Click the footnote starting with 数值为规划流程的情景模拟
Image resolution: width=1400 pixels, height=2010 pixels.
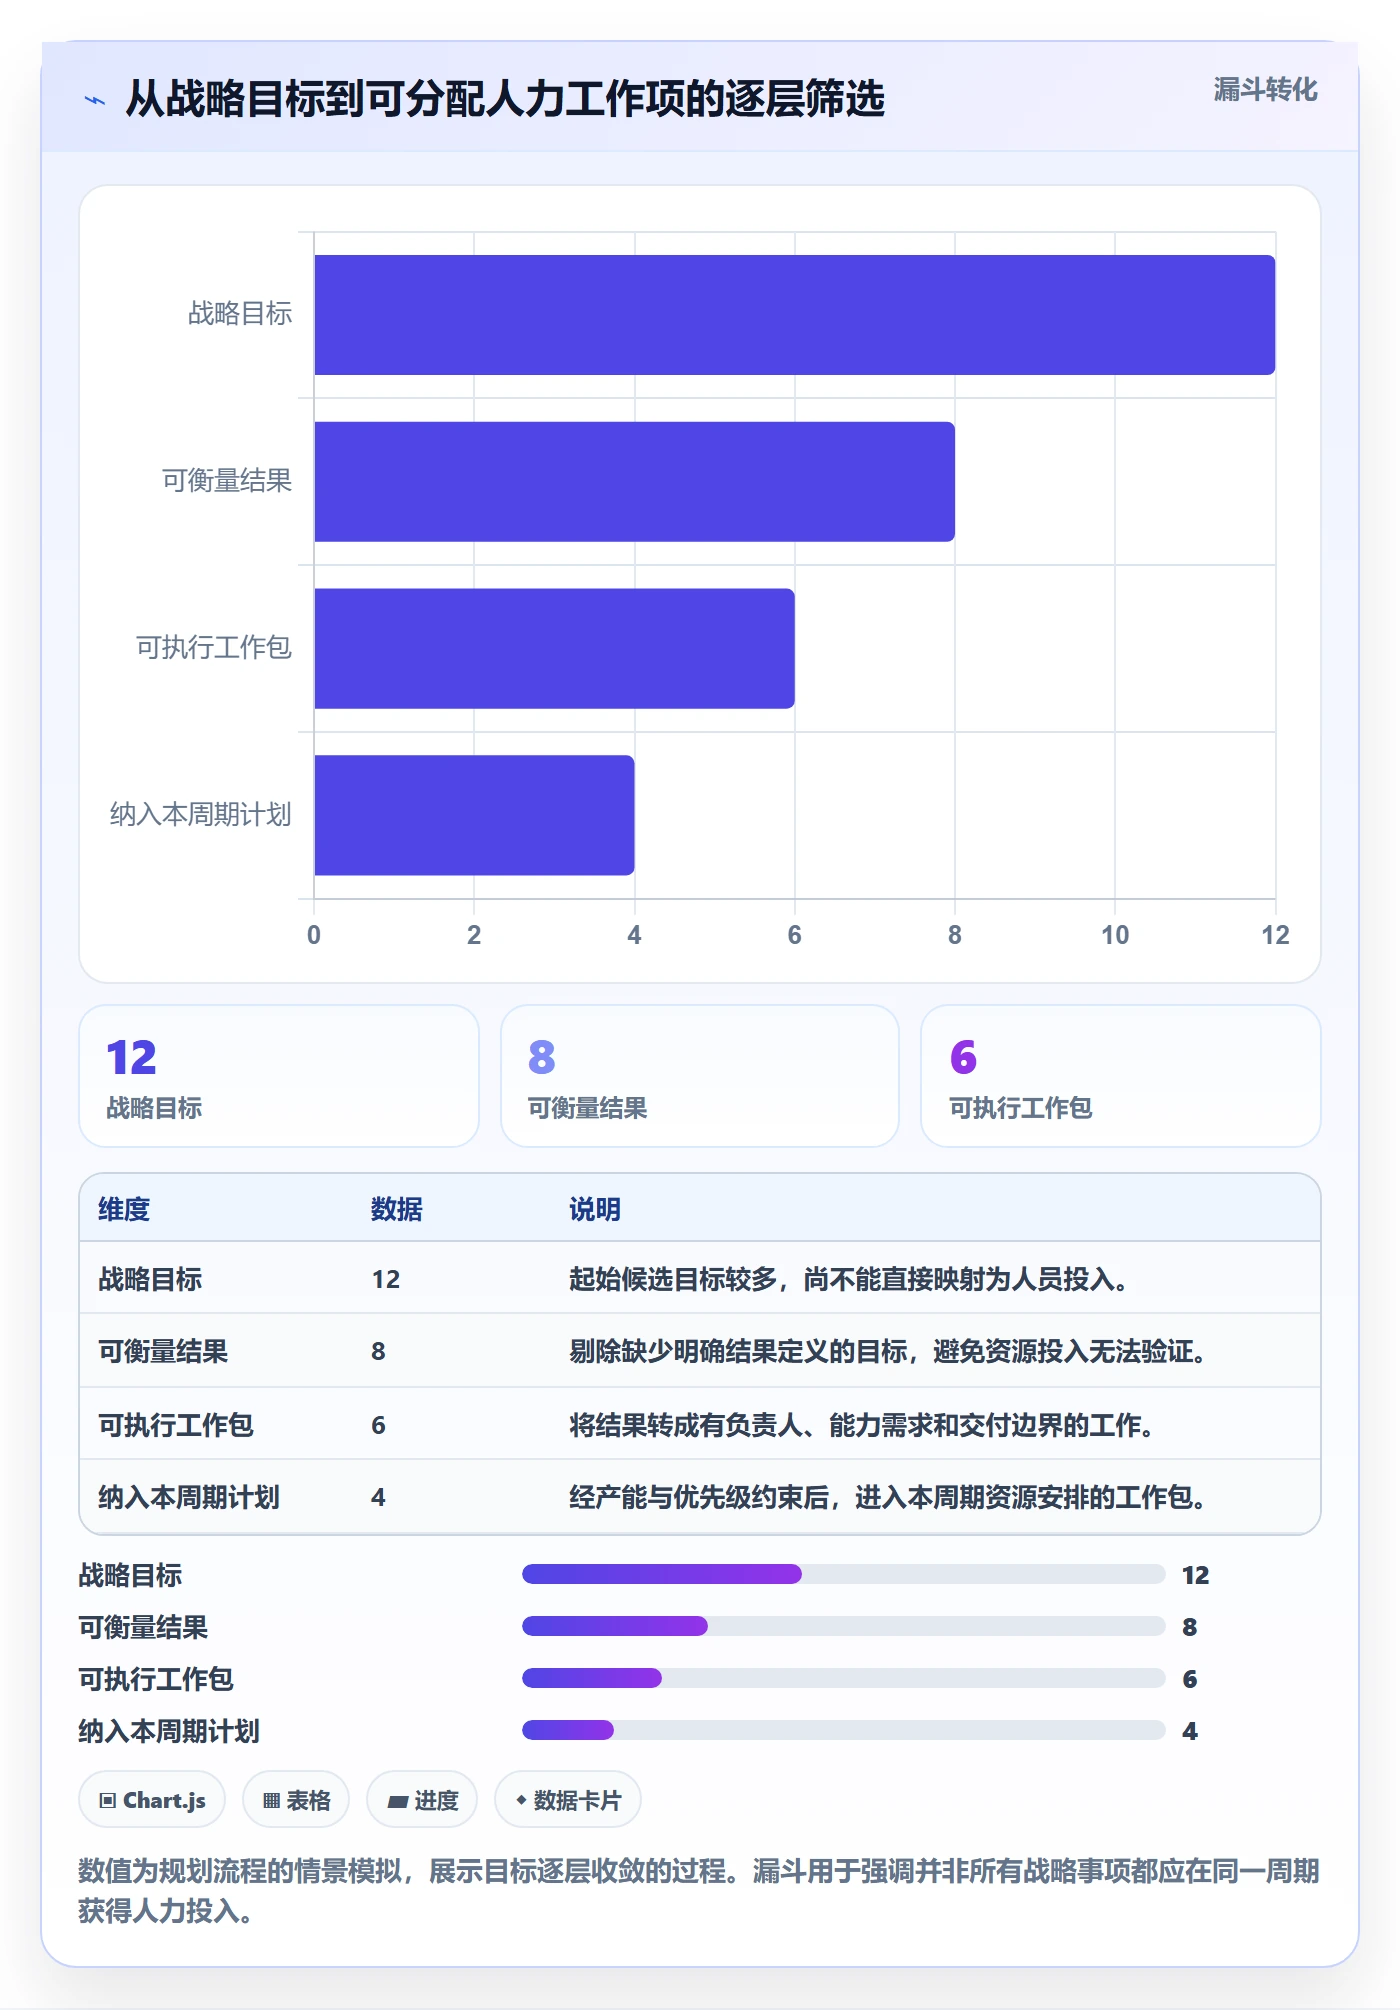pos(699,1890)
